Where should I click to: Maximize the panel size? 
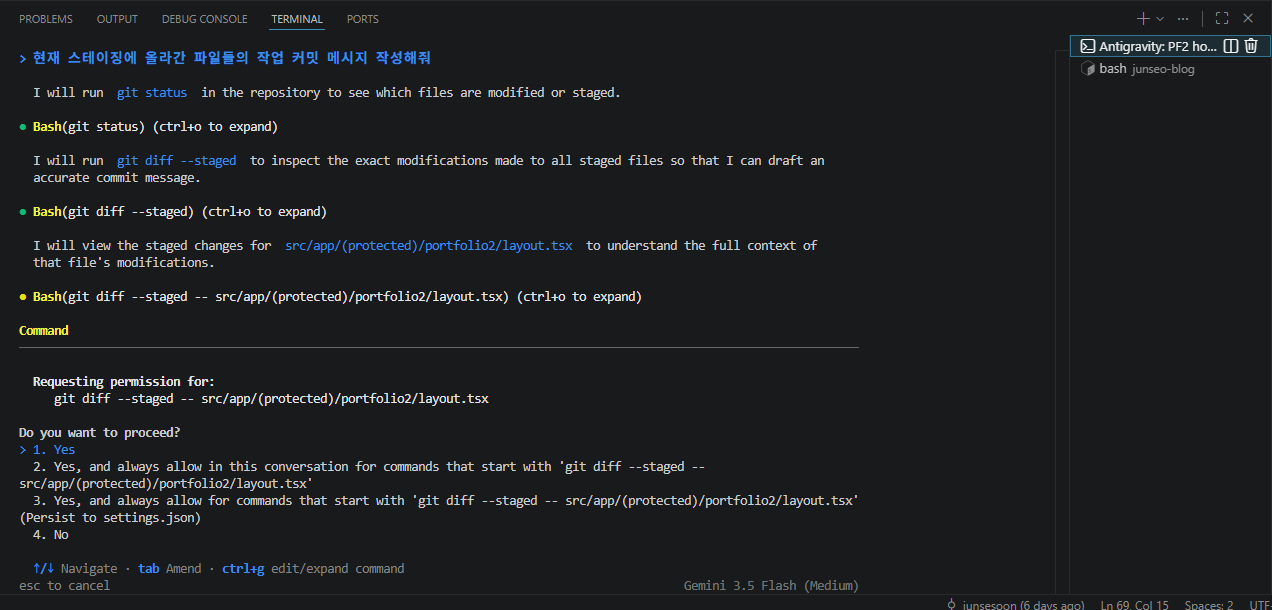point(1222,18)
